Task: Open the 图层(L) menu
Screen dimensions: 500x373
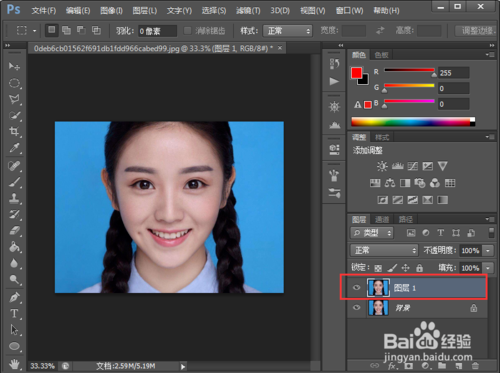Action: point(145,11)
